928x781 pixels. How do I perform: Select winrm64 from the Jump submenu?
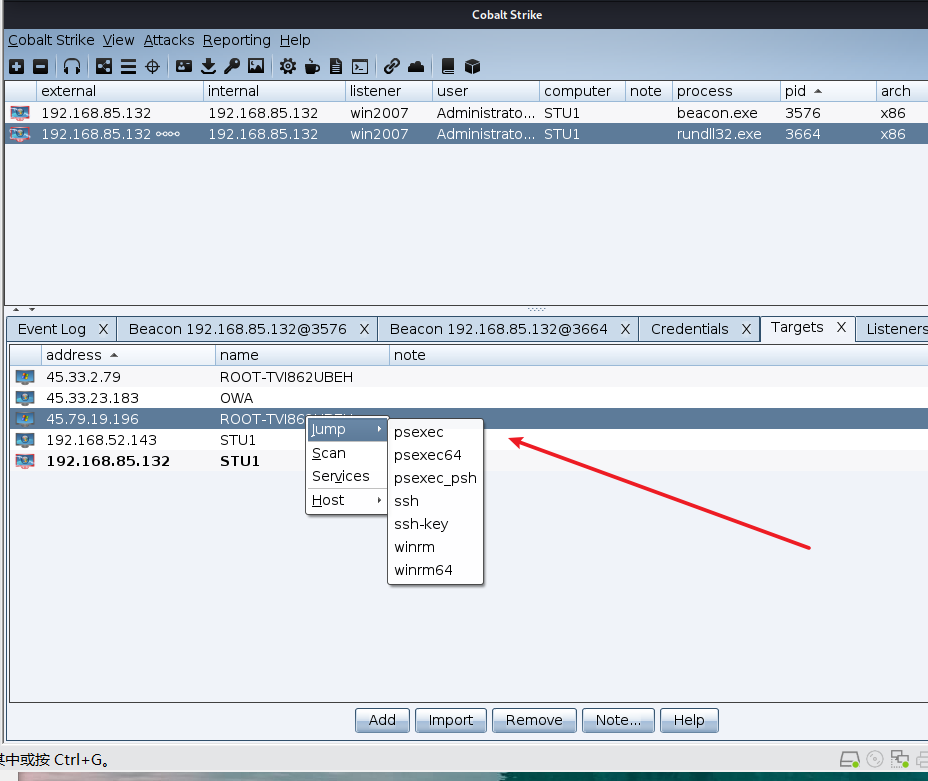[436, 570]
